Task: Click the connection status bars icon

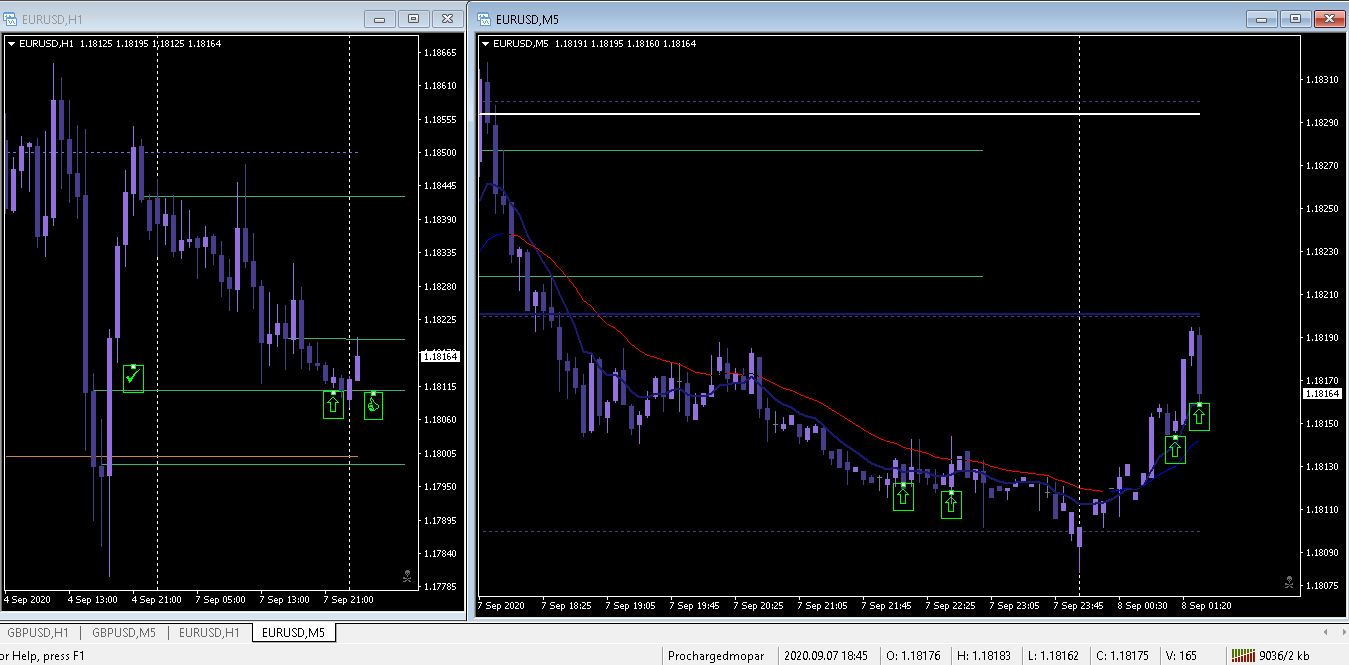Action: pyautogui.click(x=1244, y=656)
